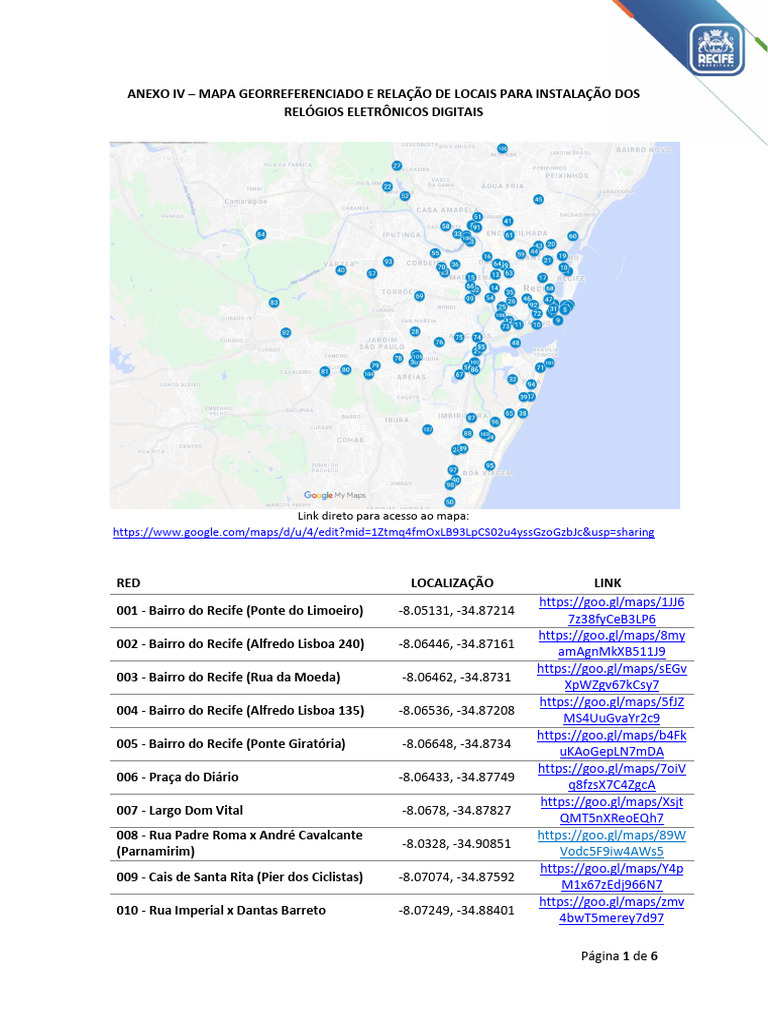The width and height of the screenshot is (768, 1024).
Task: Click map marker number 41
Action: click(x=507, y=221)
